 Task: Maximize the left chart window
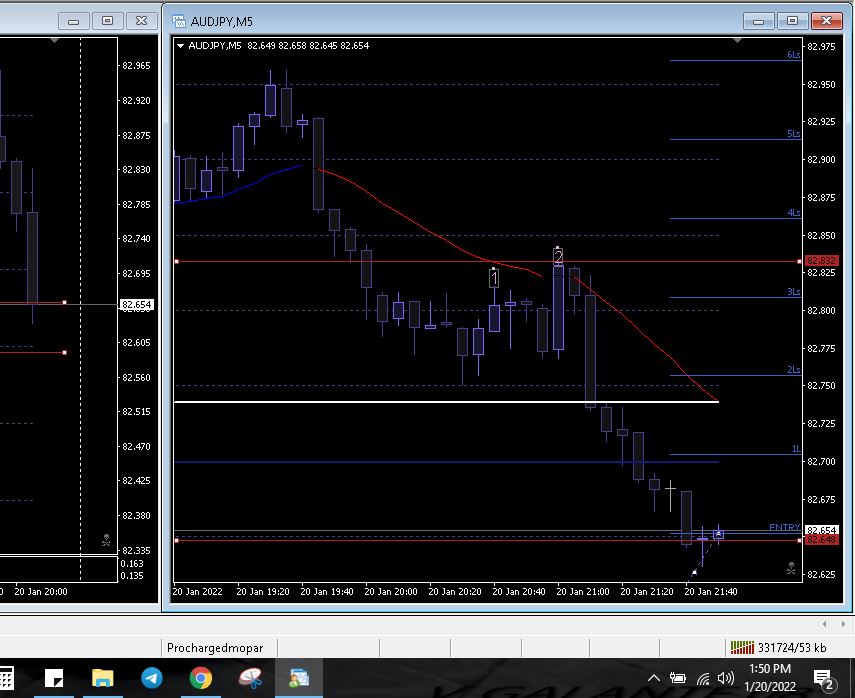107,21
